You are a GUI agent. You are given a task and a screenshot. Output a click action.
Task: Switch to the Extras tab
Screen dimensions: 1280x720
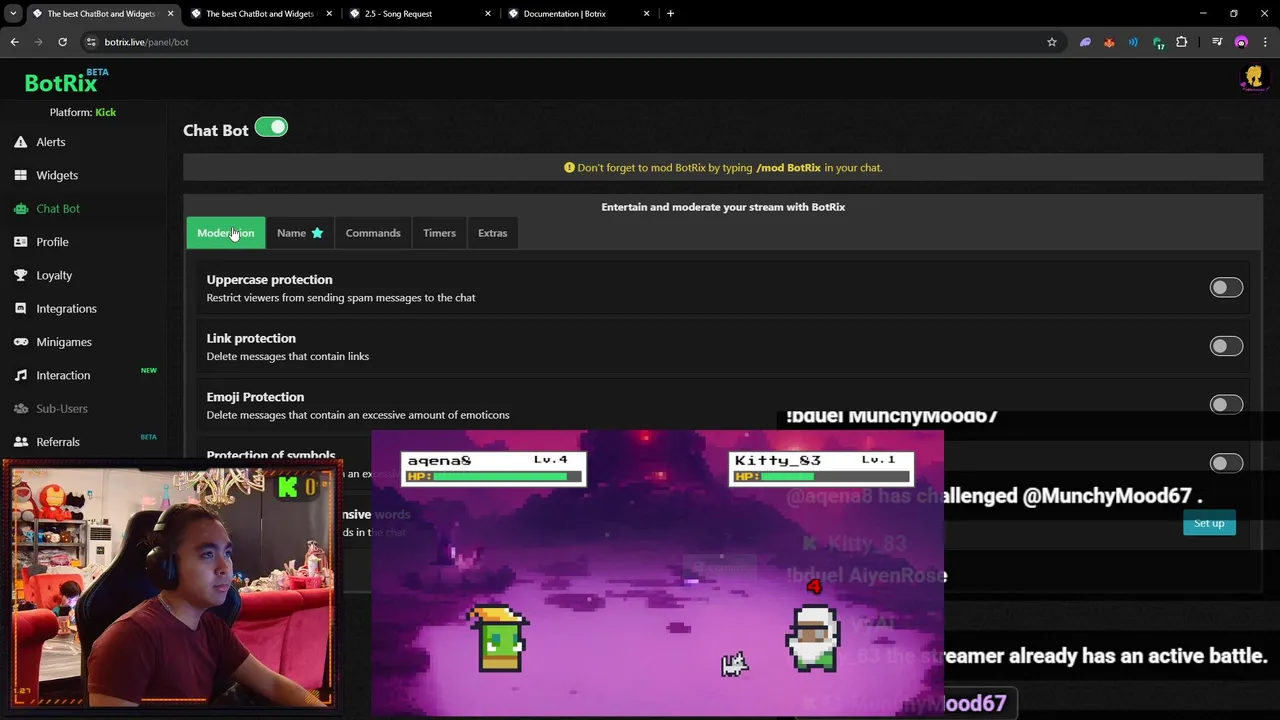click(492, 233)
